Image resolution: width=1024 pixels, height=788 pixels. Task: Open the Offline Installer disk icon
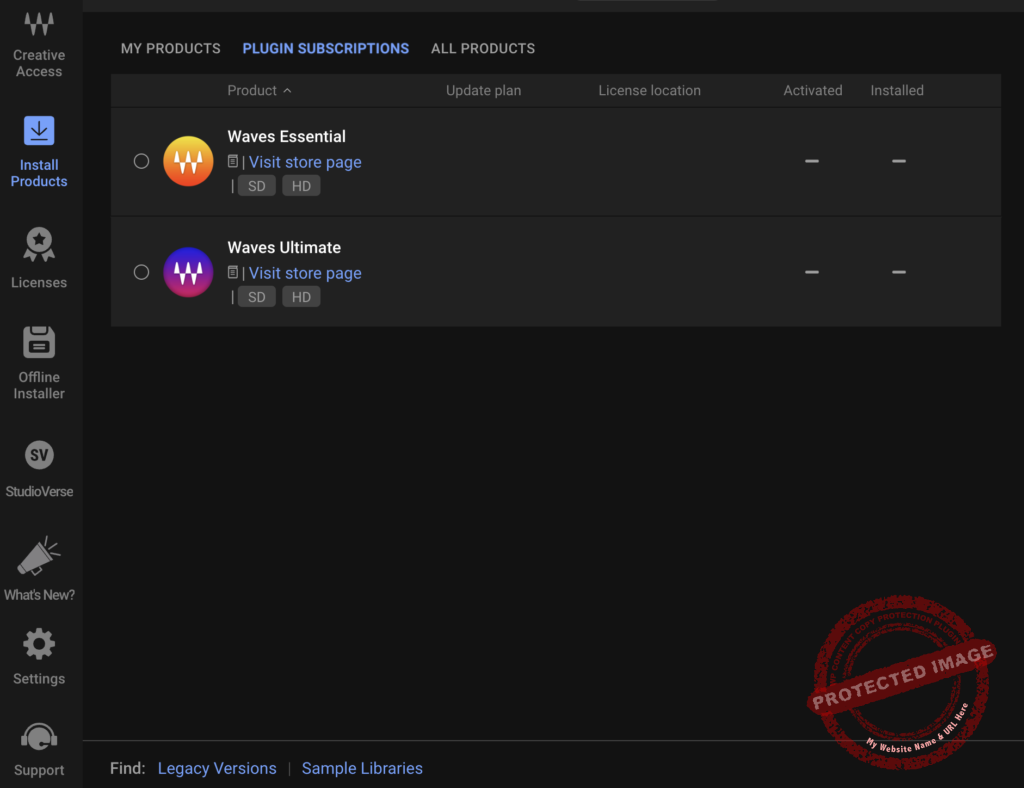[x=39, y=342]
